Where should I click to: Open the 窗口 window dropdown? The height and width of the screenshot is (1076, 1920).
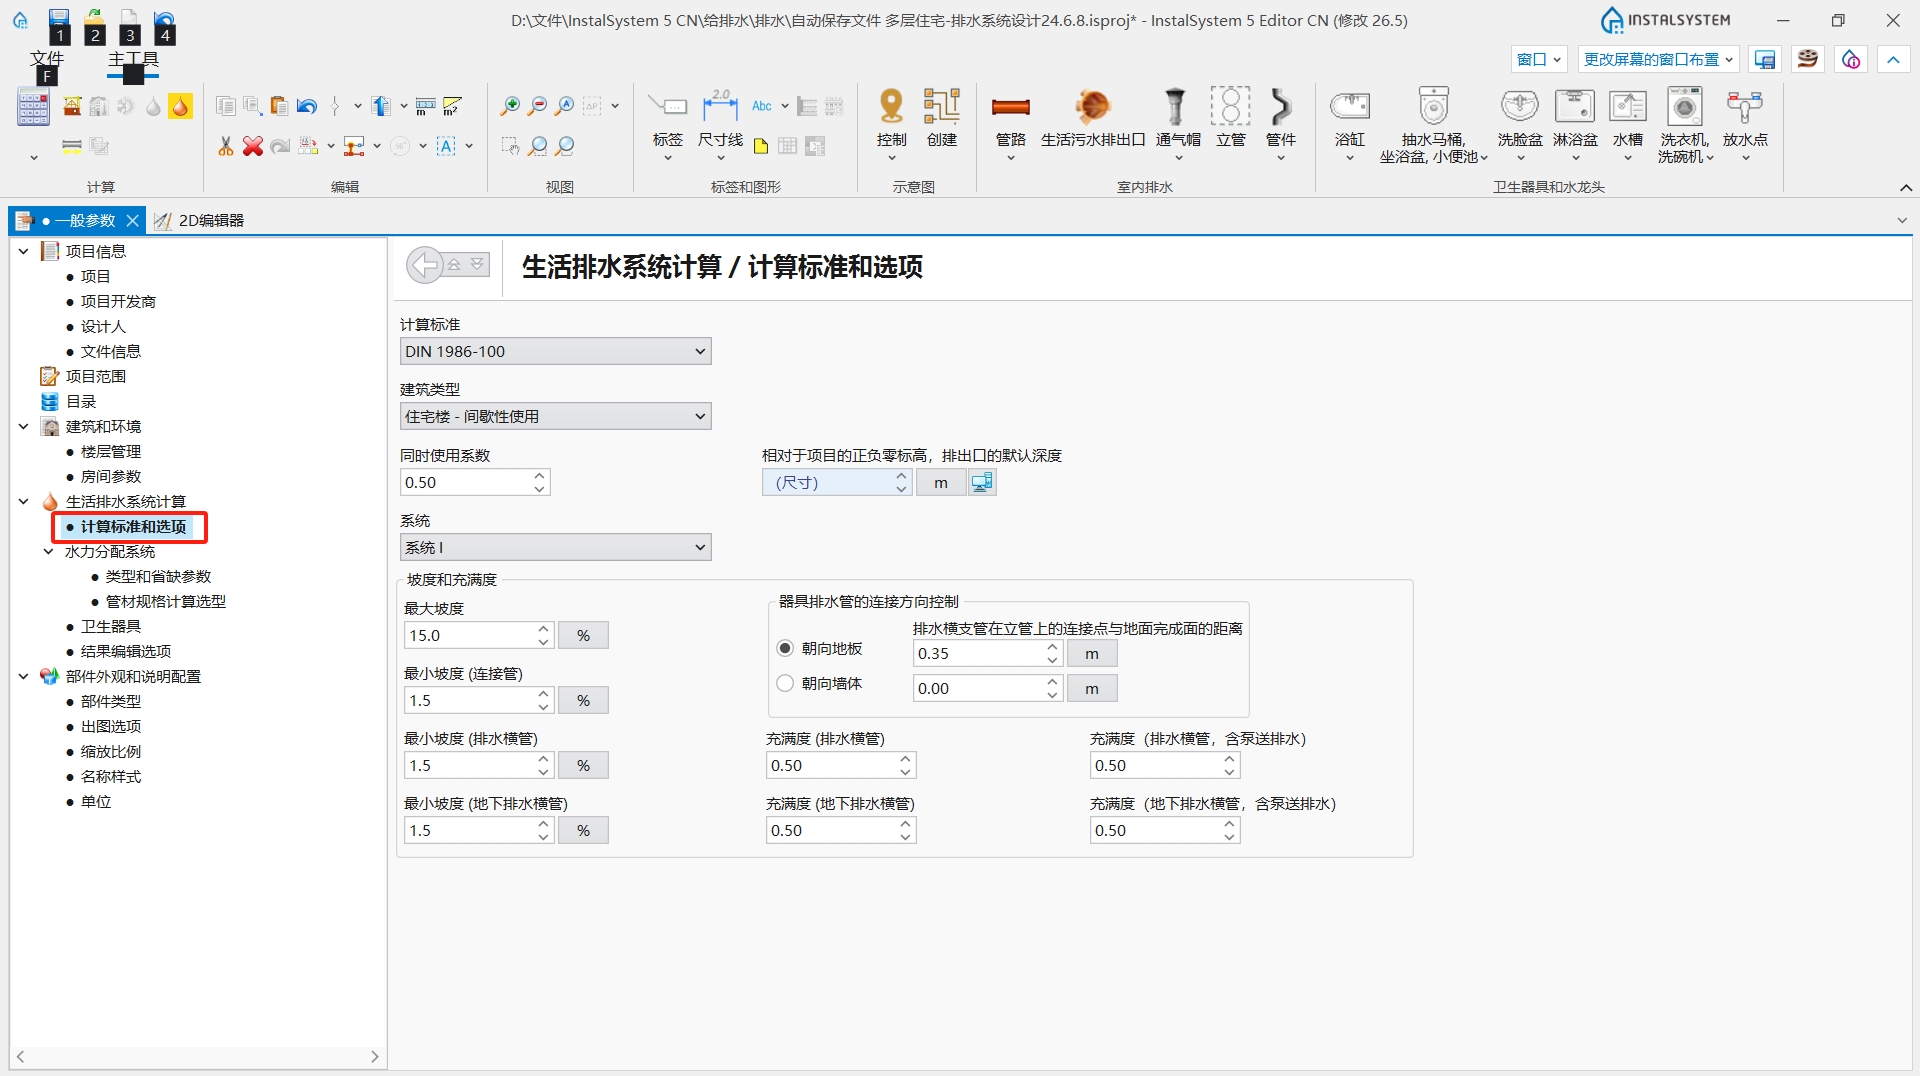[x=1538, y=59]
